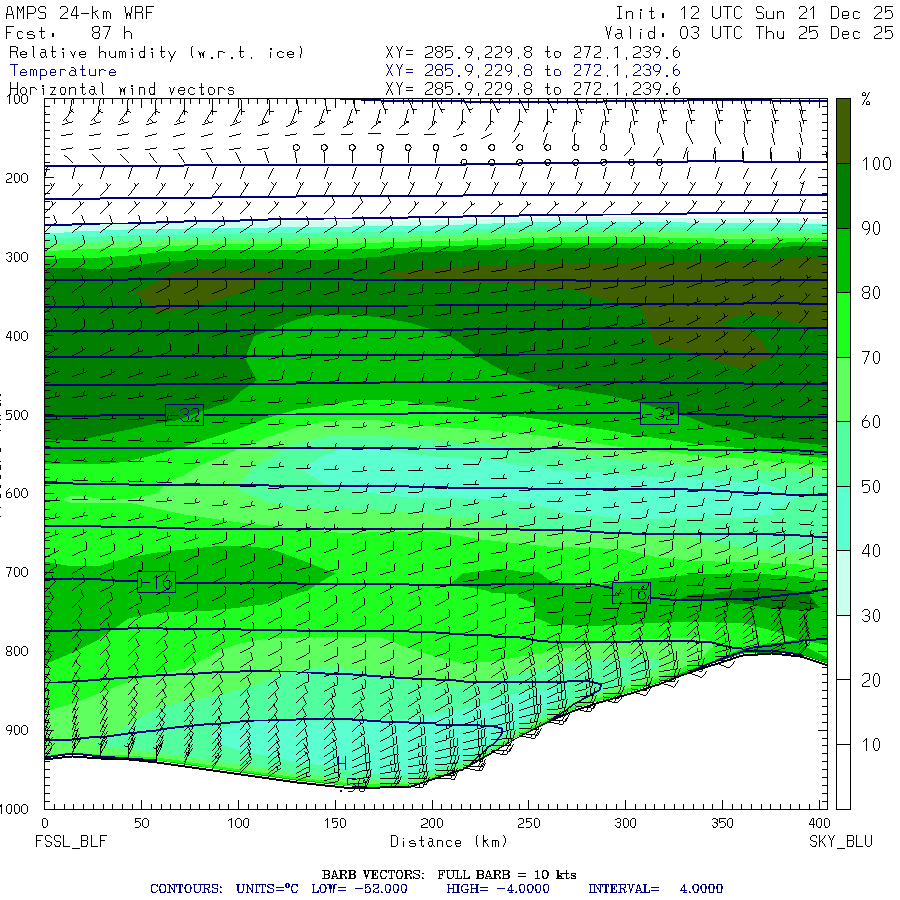Viewport: 900px width, 900px height.
Task: Click the blue H high marker near the surface
Action: tap(342, 763)
